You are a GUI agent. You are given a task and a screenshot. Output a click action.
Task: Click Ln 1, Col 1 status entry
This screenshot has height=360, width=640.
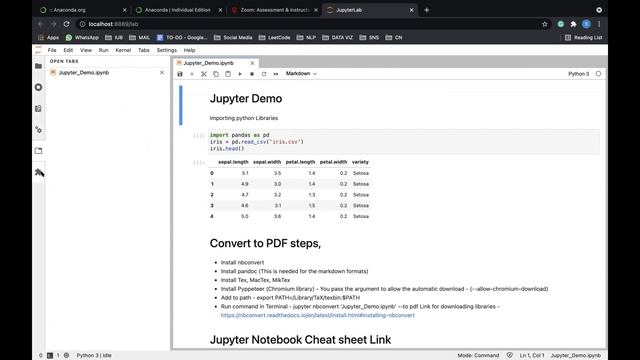(x=532, y=356)
